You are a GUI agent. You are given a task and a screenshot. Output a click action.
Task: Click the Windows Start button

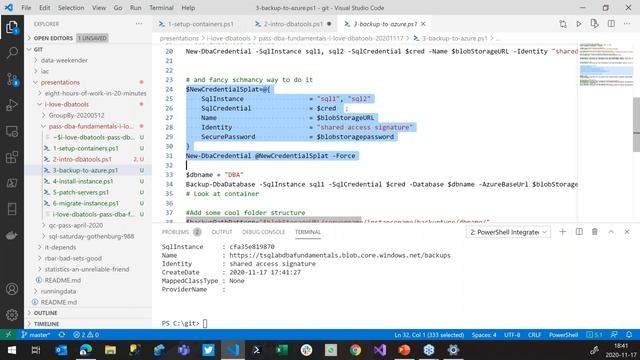tap(12, 350)
